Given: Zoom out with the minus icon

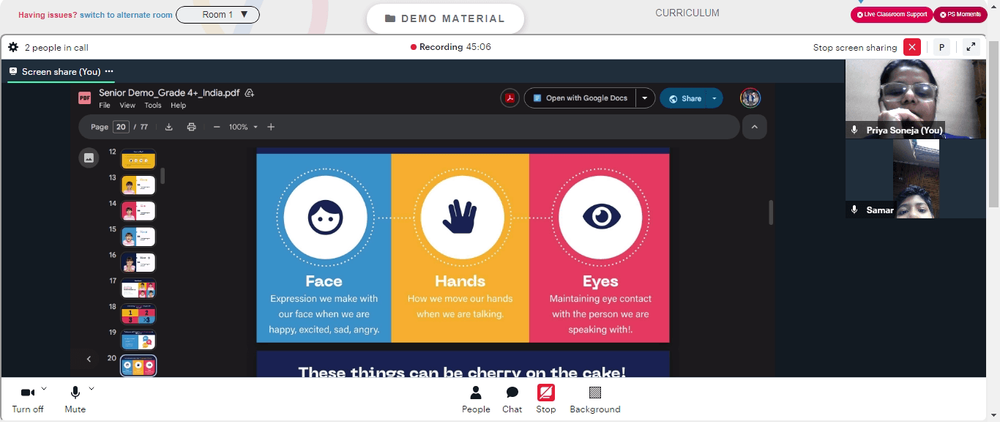Looking at the screenshot, I should tap(217, 127).
